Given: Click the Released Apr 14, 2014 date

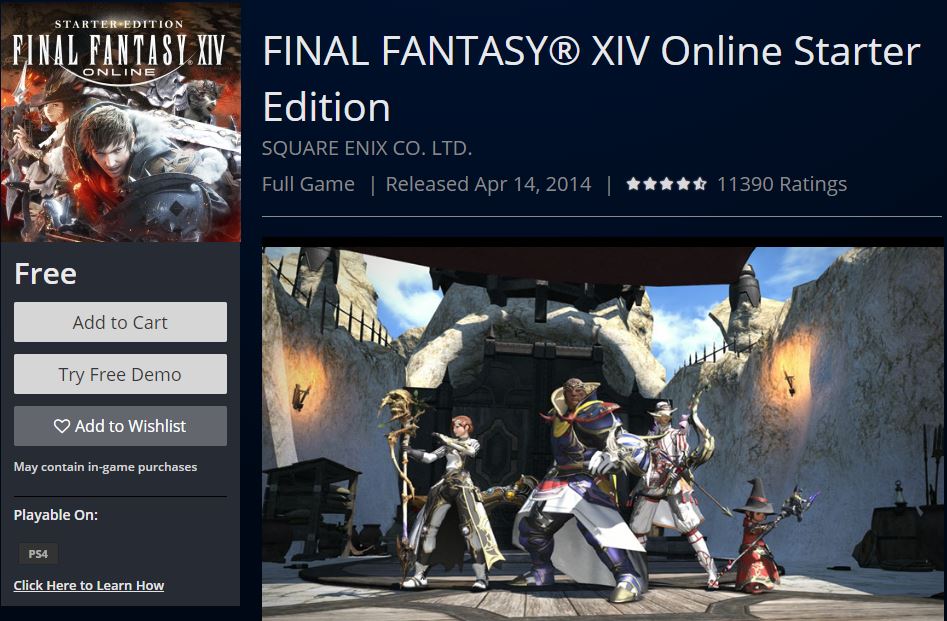Looking at the screenshot, I should [x=489, y=184].
